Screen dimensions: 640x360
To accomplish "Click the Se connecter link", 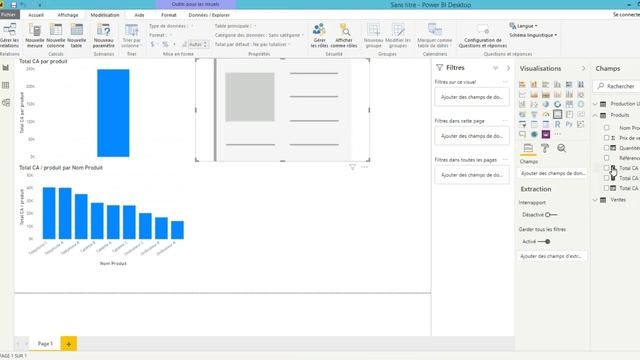I will [626, 14].
